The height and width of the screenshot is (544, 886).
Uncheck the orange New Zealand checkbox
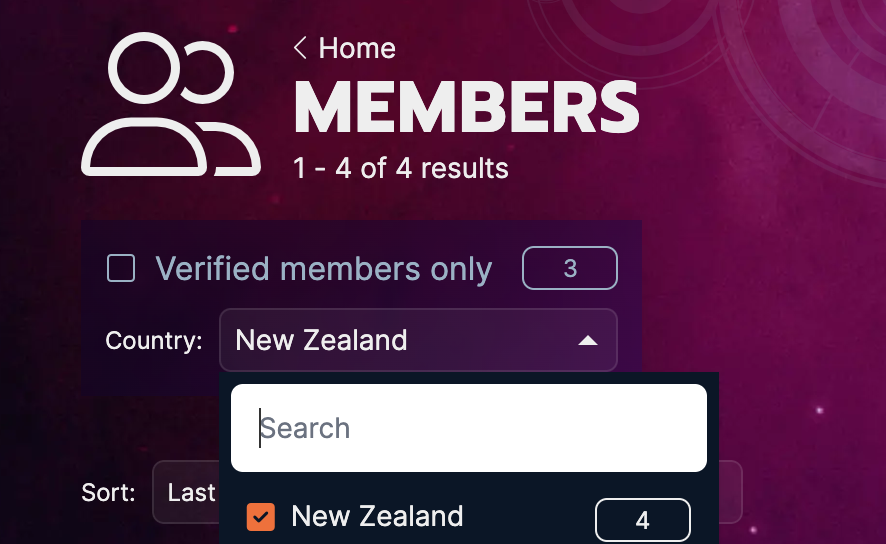coord(261,517)
